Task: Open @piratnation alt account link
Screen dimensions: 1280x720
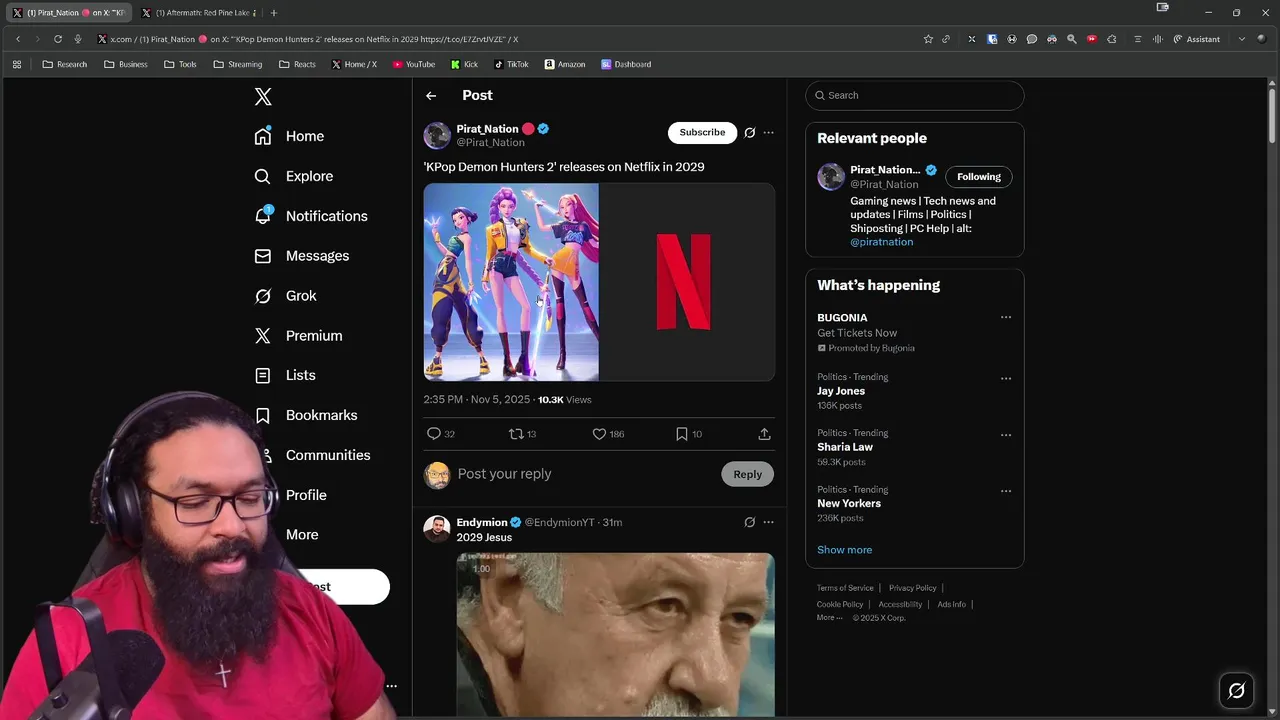Action: click(x=881, y=242)
